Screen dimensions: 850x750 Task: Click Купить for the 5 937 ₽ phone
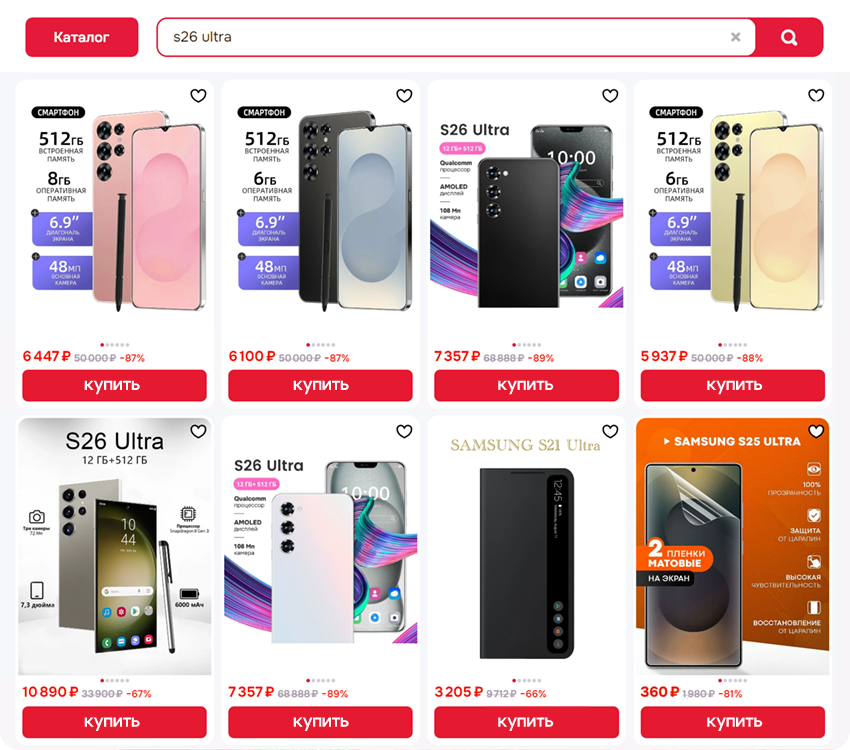point(733,385)
